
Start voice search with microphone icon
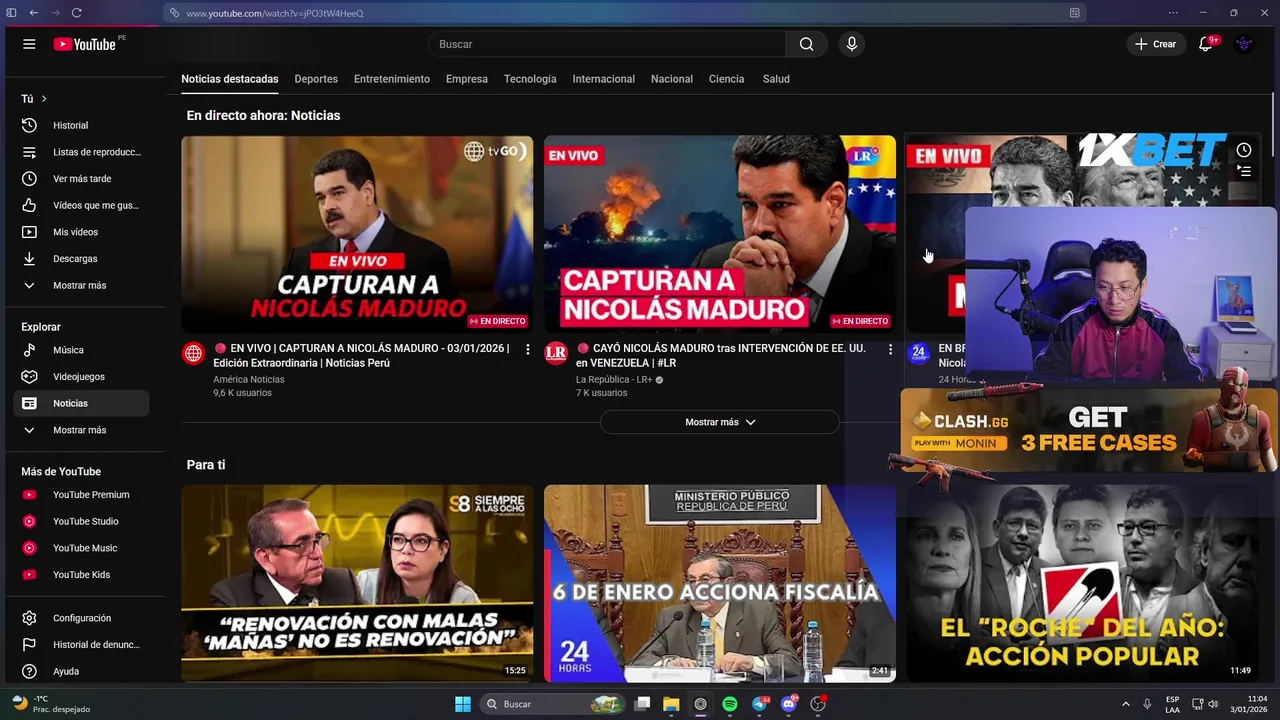tap(852, 44)
